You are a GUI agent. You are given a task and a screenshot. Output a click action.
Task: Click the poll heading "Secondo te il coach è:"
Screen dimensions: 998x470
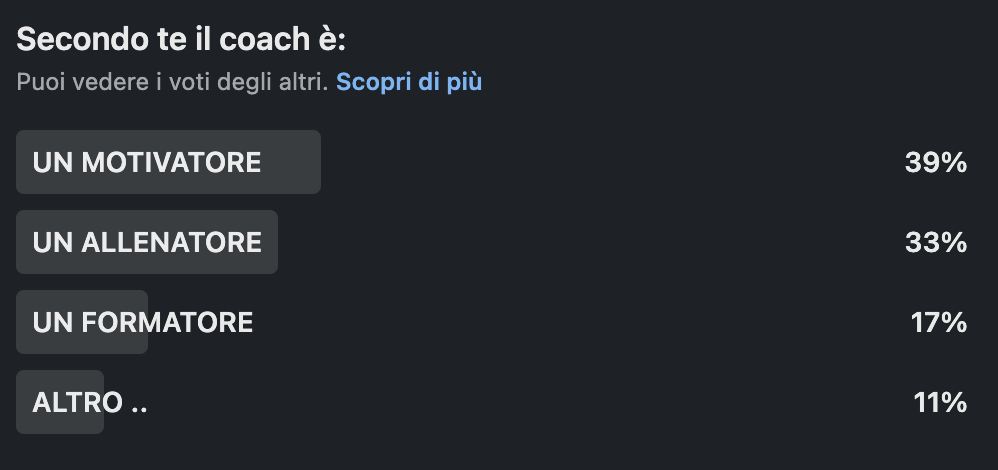[x=181, y=39]
